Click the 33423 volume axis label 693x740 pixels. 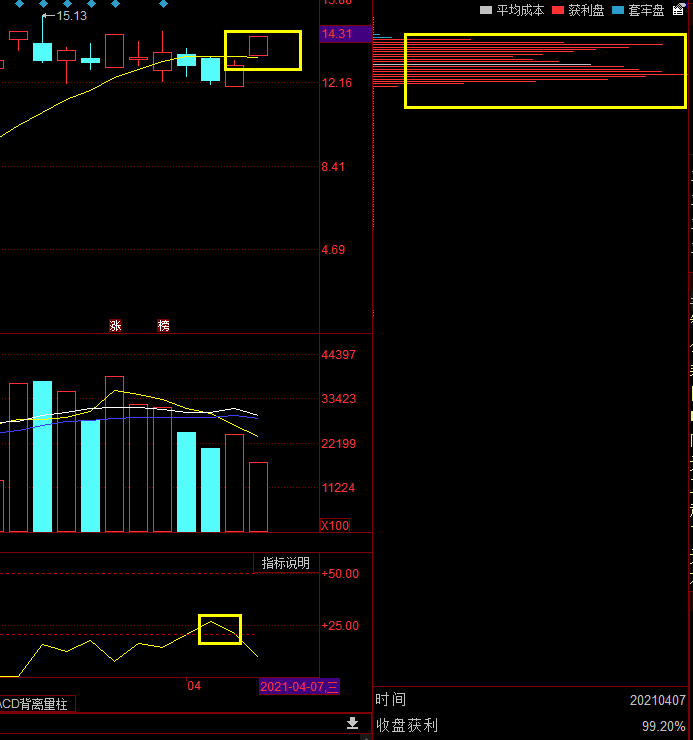pos(338,399)
